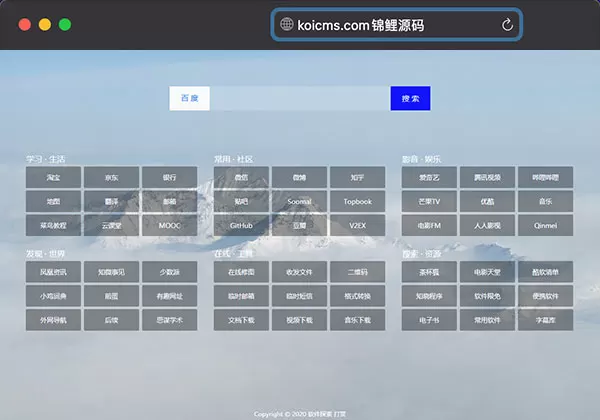Click the globe icon in address bar
Viewport: 600px width, 420px height.
(287, 24)
